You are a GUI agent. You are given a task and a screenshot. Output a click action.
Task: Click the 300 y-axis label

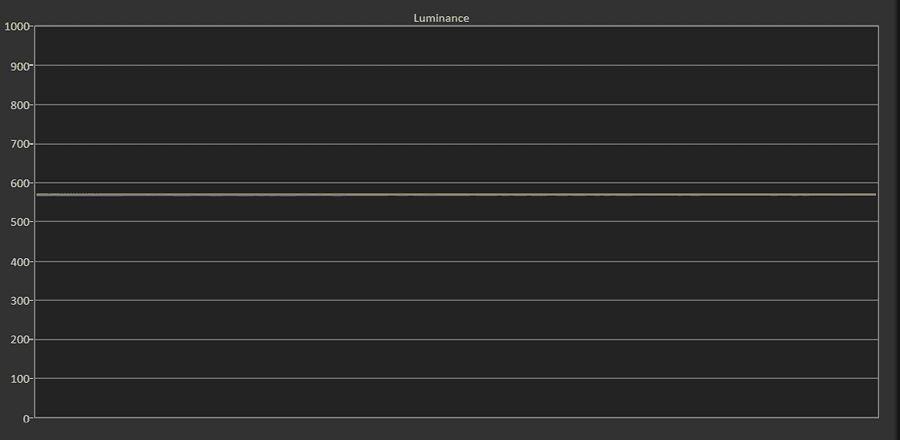click(20, 301)
